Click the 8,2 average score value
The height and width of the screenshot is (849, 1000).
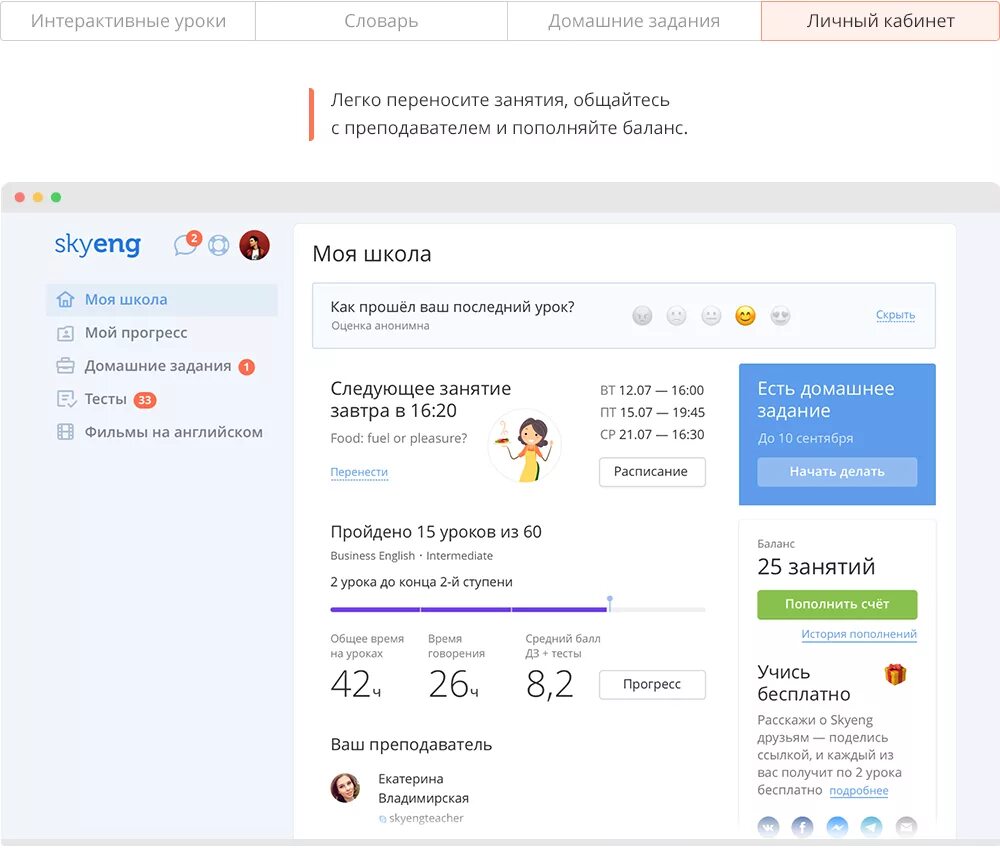point(550,684)
